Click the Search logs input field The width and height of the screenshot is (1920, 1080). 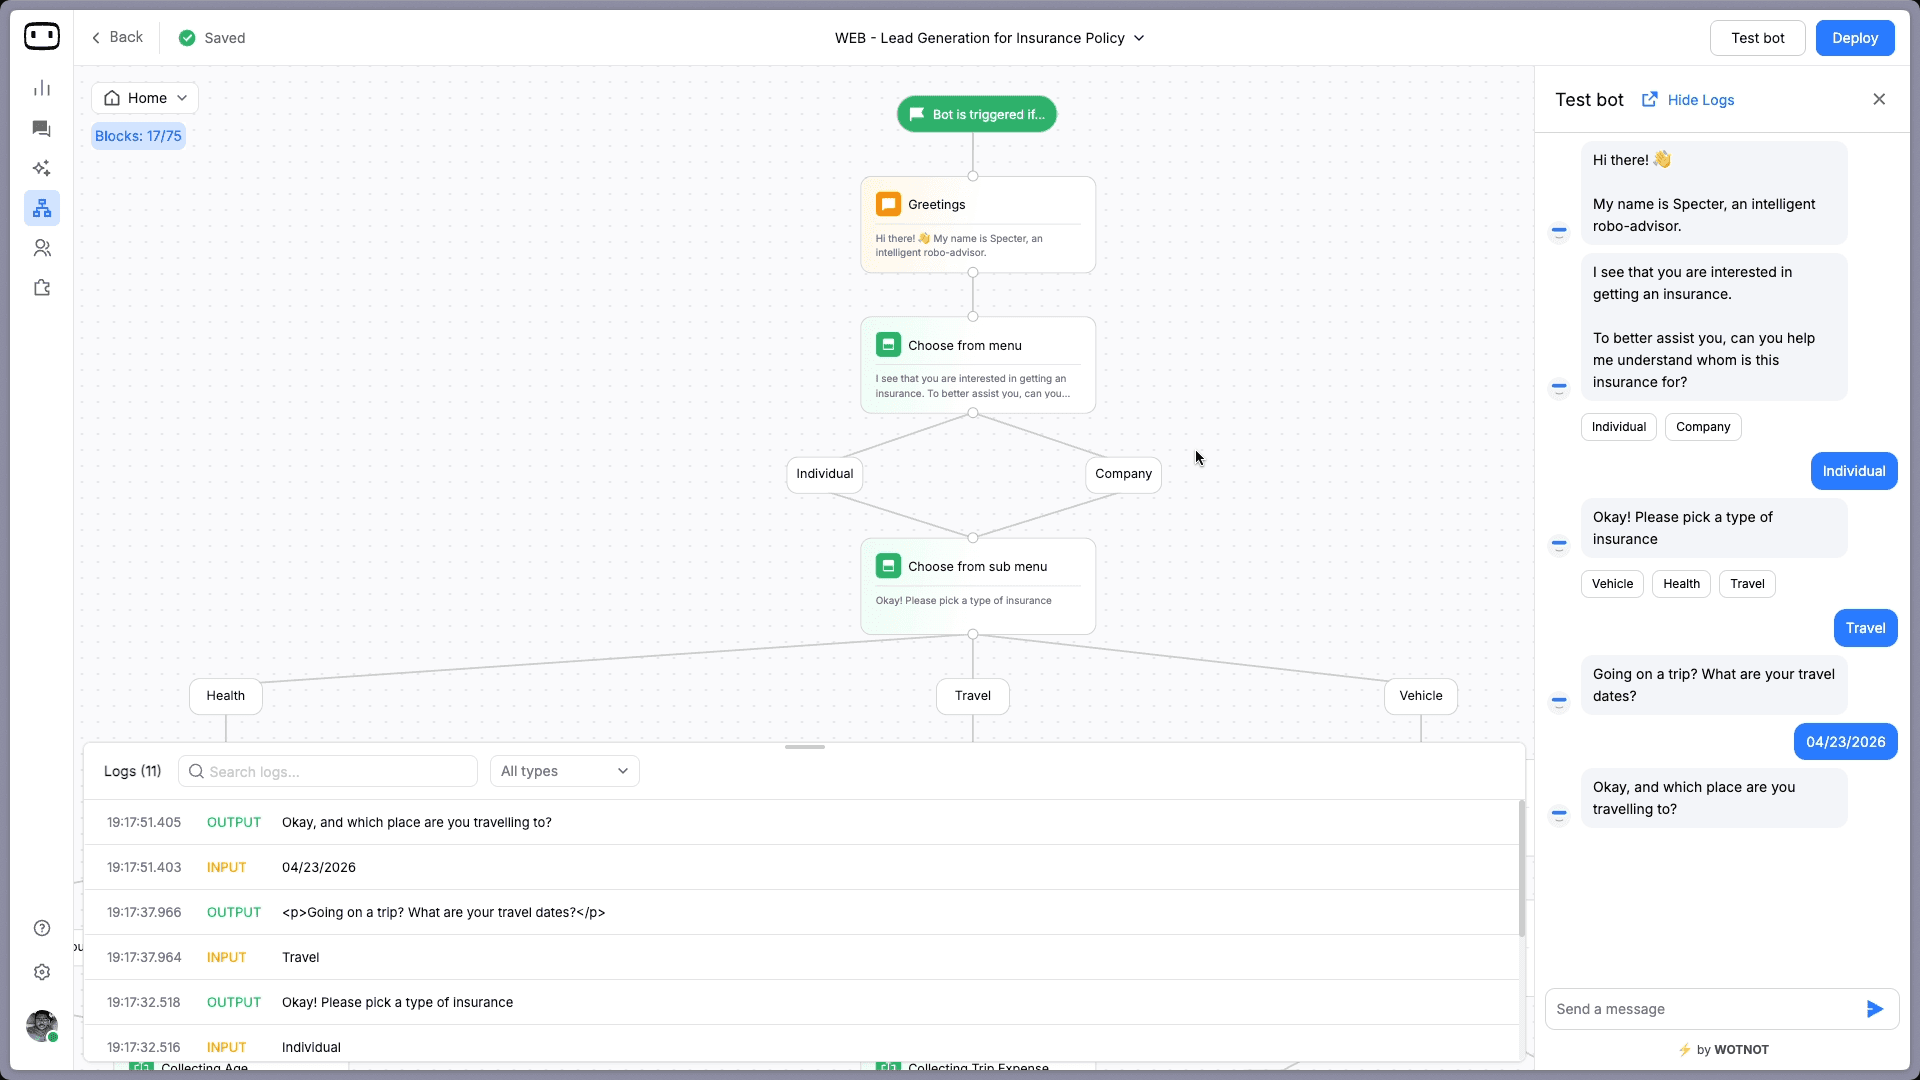[x=328, y=771]
